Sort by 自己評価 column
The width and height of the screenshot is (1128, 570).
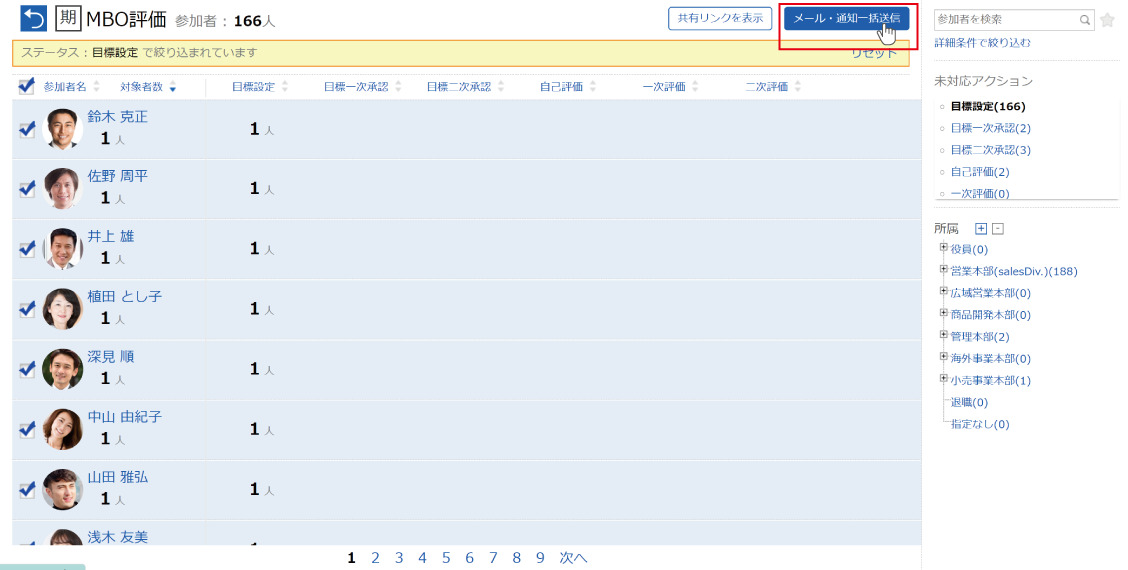[x=568, y=86]
